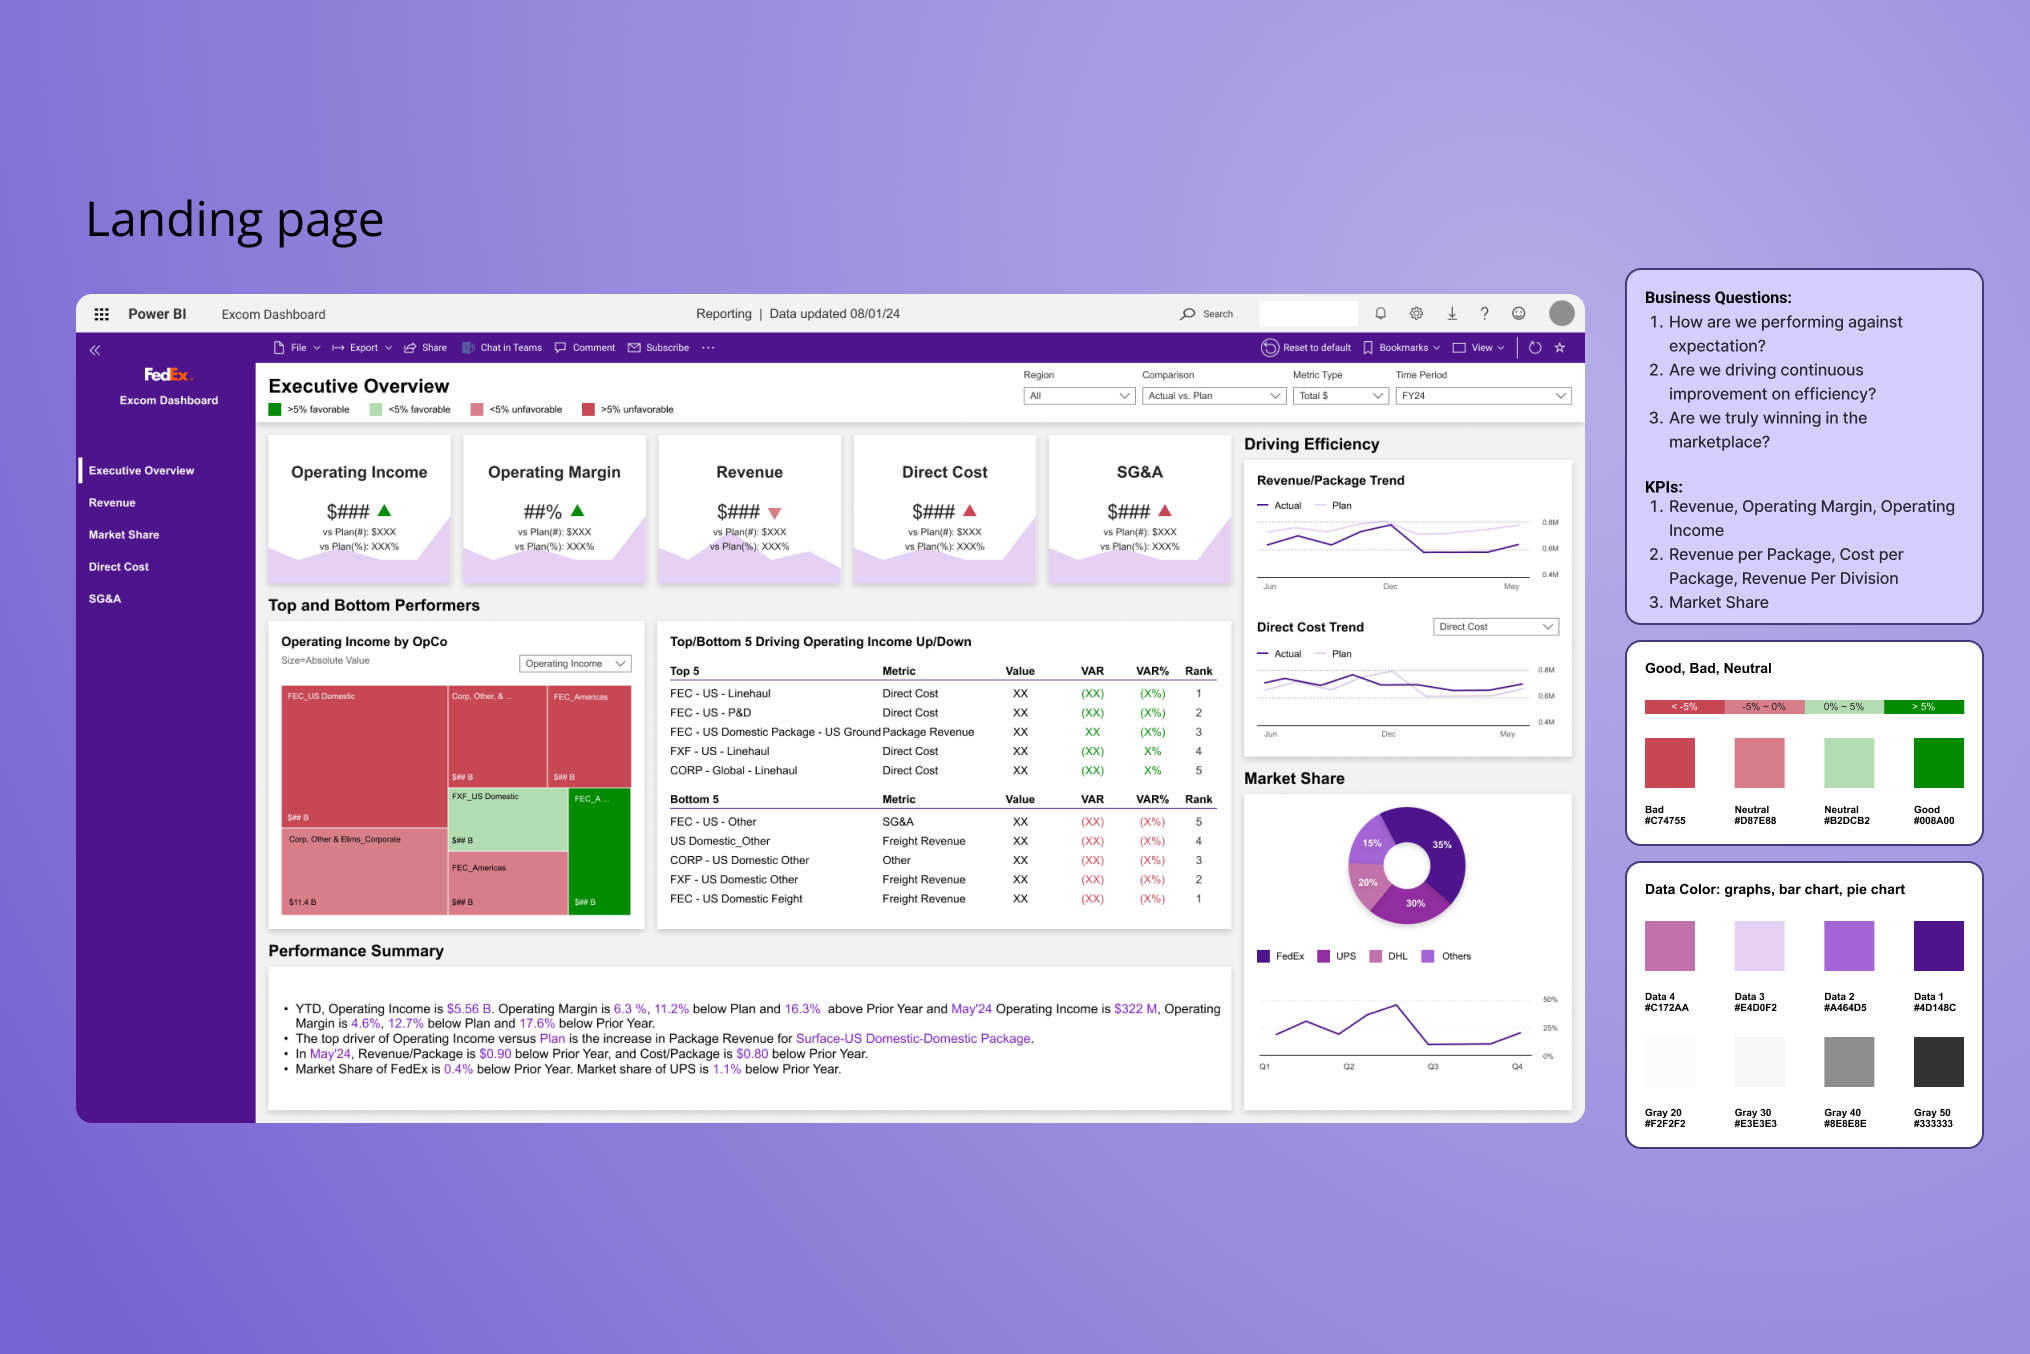Image resolution: width=2030 pixels, height=1354 pixels.
Task: Open the Metric Type dropdown Total $
Action: click(x=1340, y=396)
